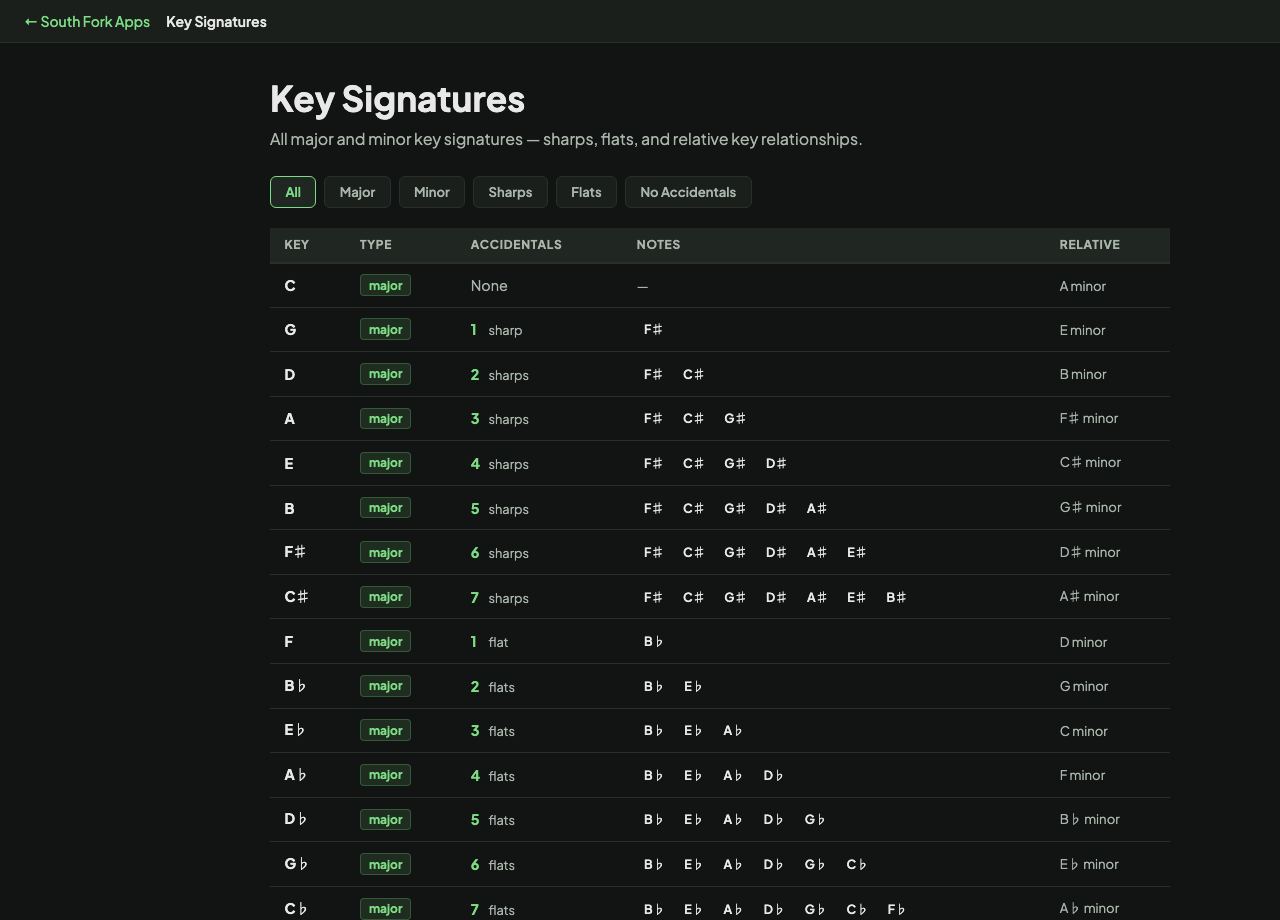Screen dimensions: 1280x920
Task: Click 'B minor' relative key
Action: coord(1083,374)
